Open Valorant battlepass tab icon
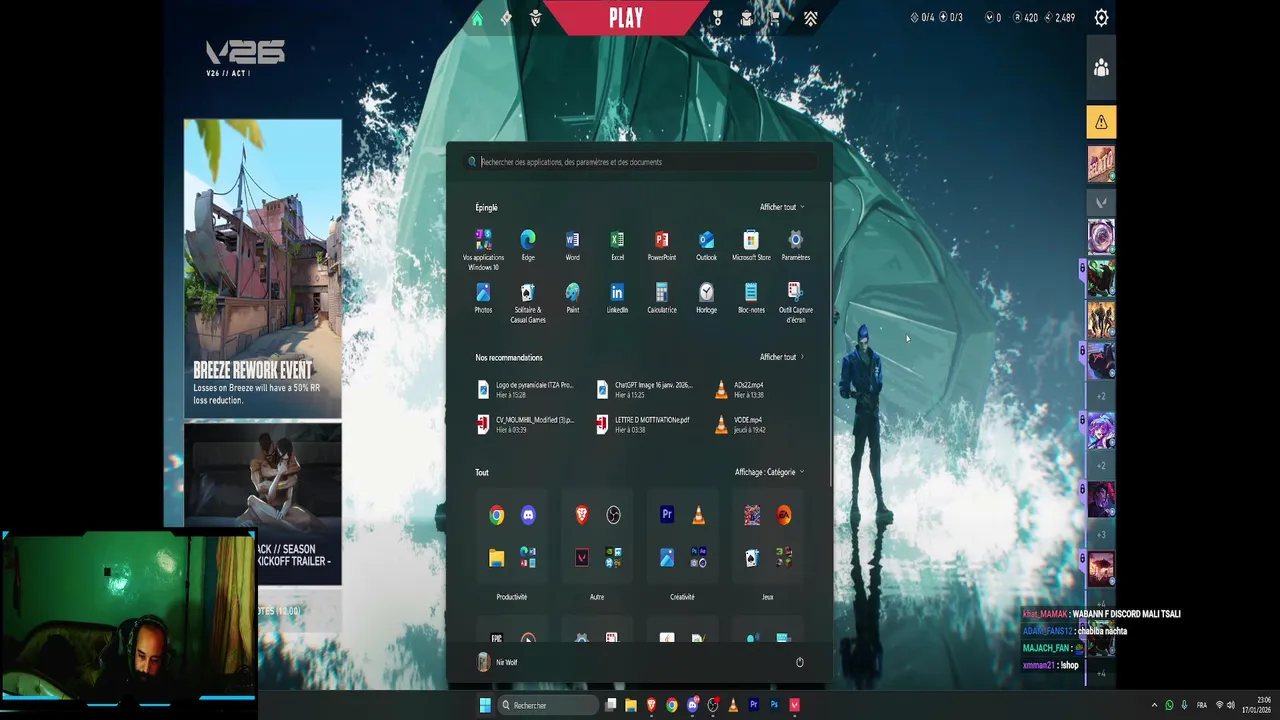 pos(506,18)
